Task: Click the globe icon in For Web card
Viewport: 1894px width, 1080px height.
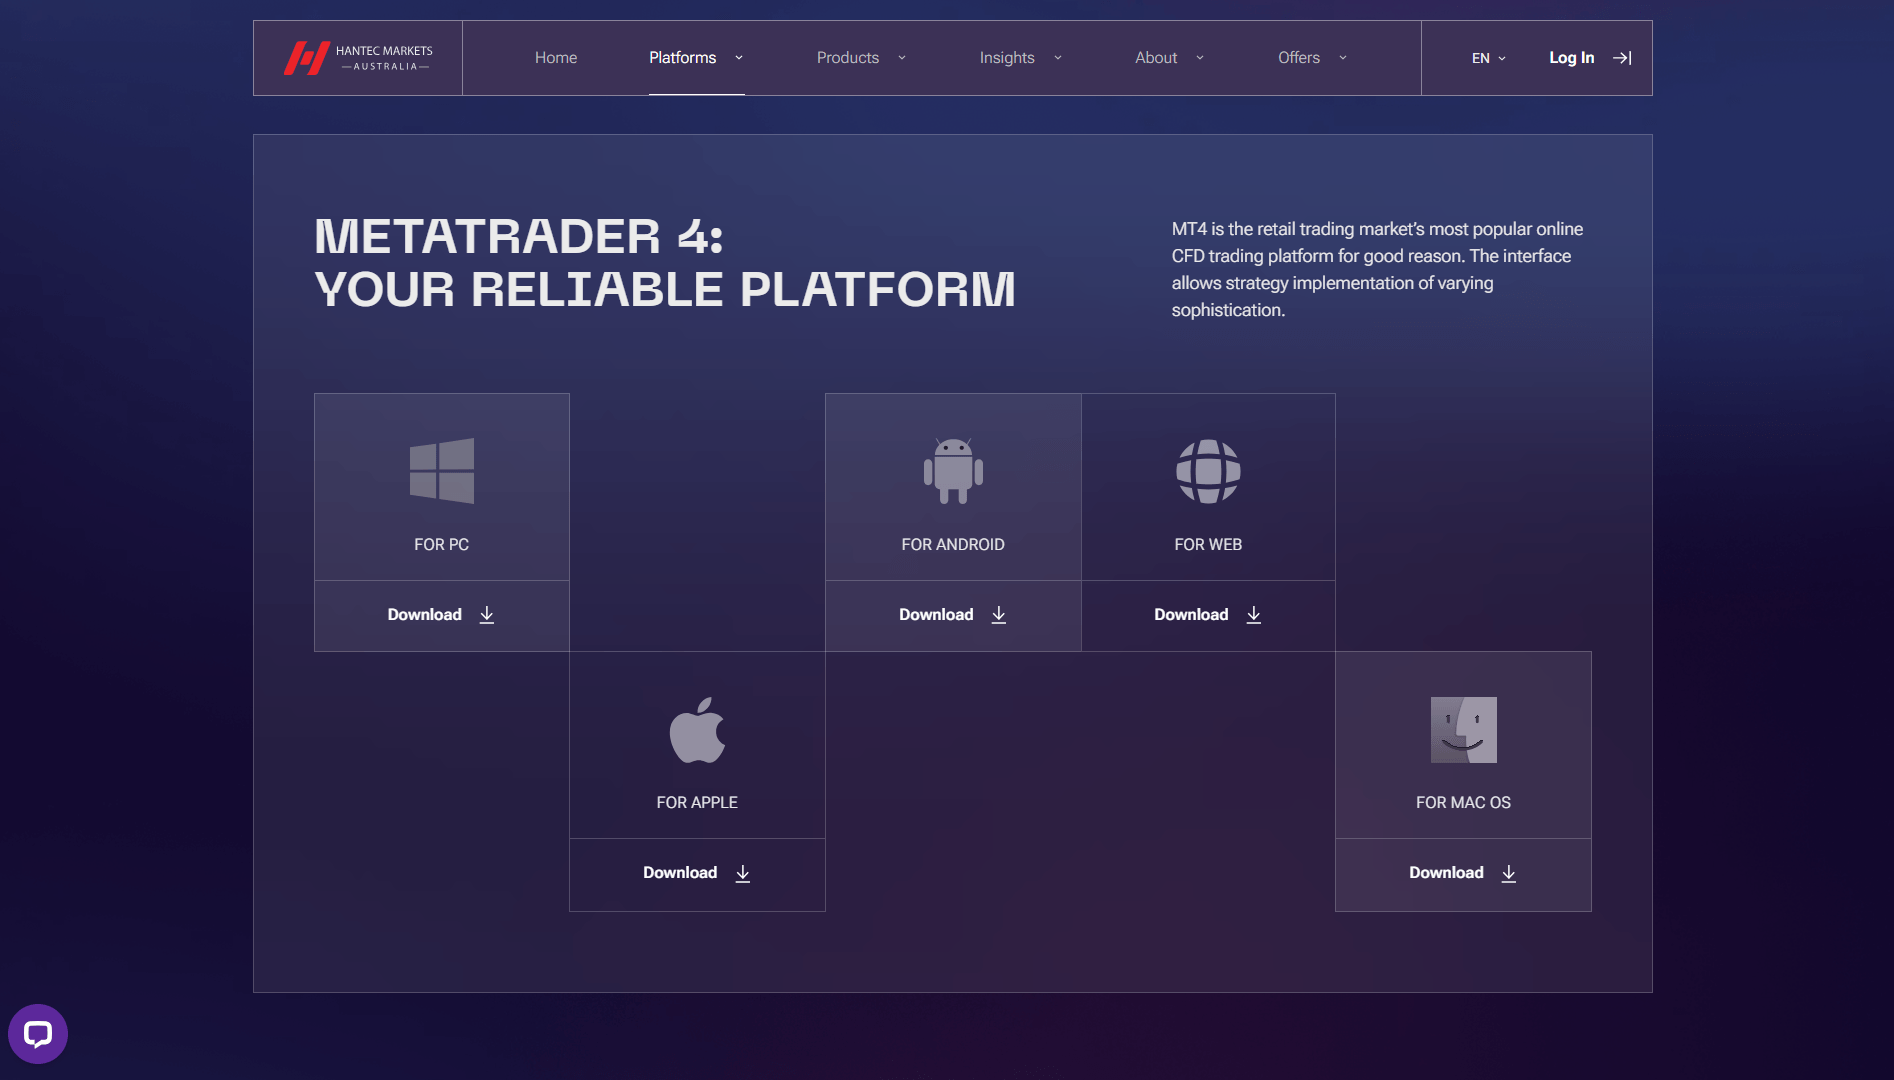Action: pos(1208,471)
